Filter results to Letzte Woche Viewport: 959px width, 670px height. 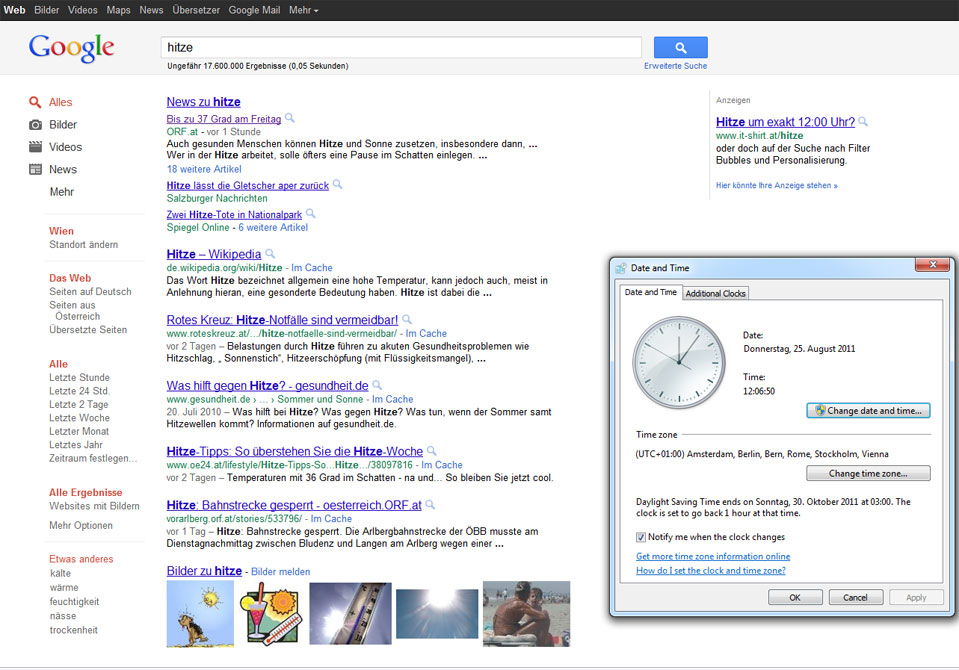coord(80,418)
